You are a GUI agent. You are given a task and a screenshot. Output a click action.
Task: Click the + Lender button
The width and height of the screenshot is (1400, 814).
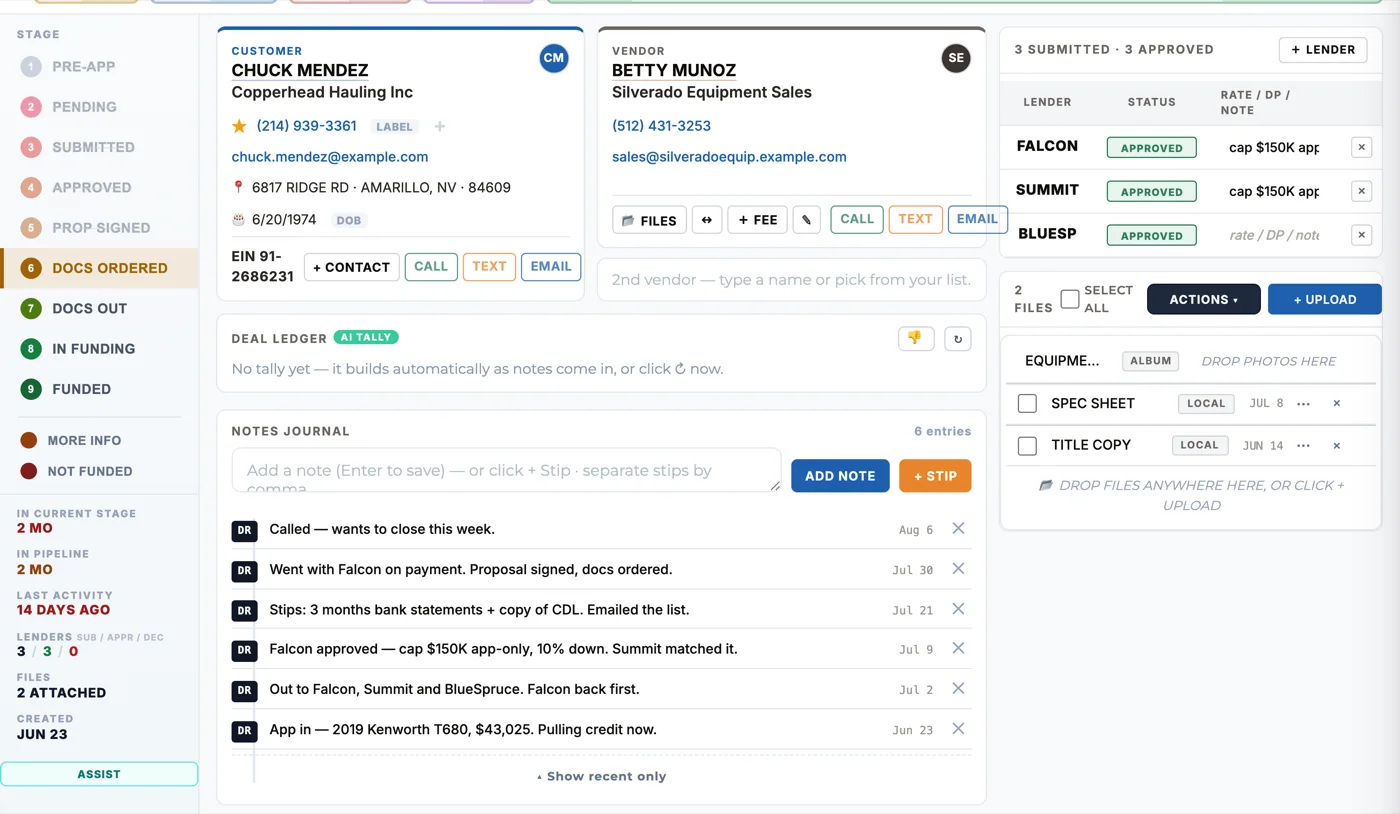[x=1323, y=49]
